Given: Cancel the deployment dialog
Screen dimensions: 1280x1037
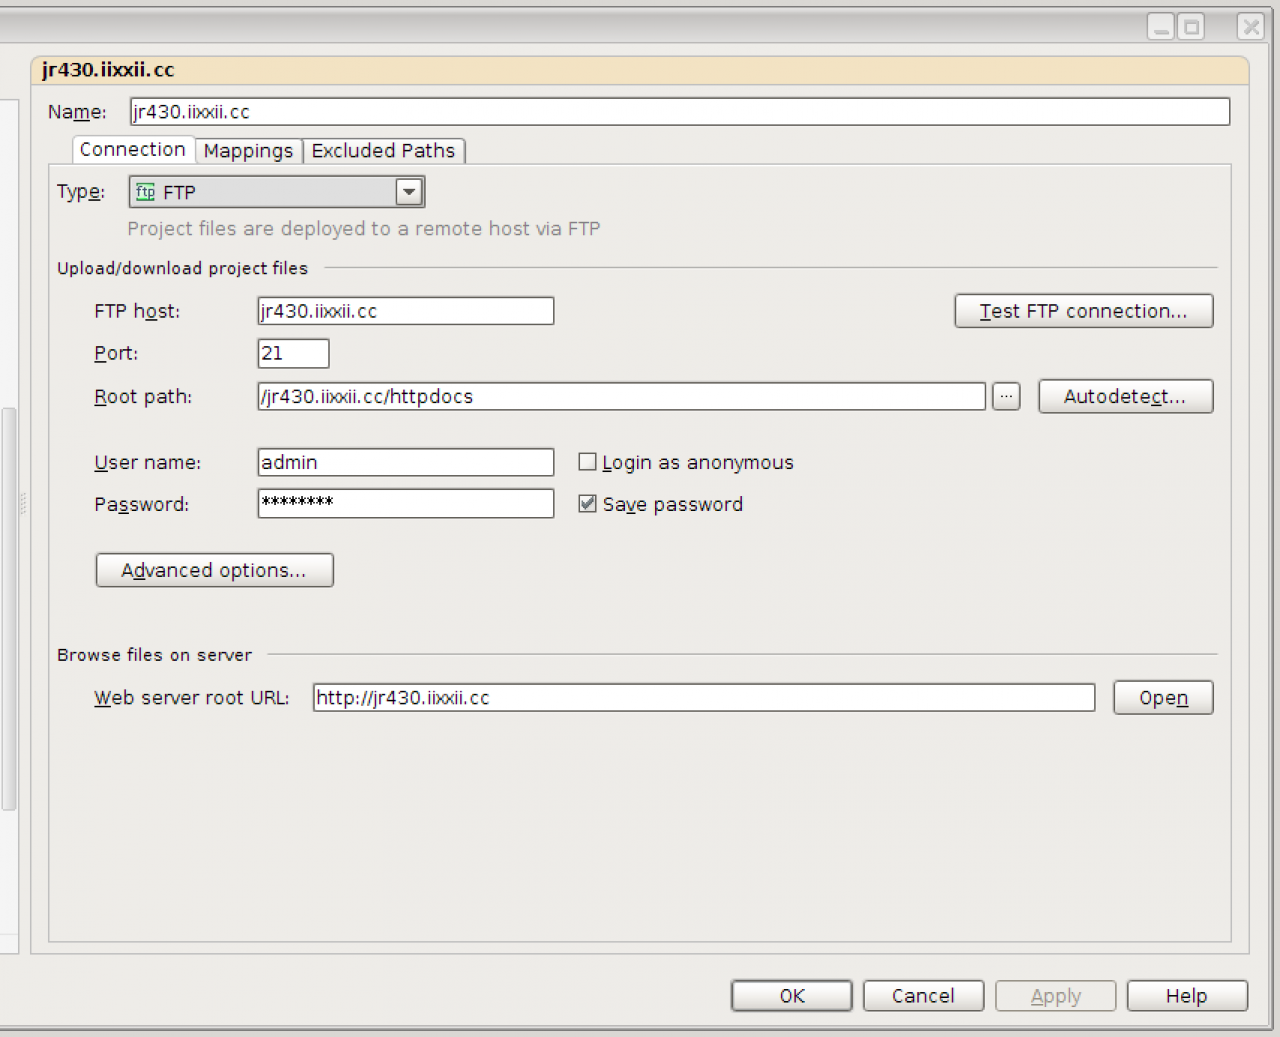Looking at the screenshot, I should pyautogui.click(x=923, y=996).
